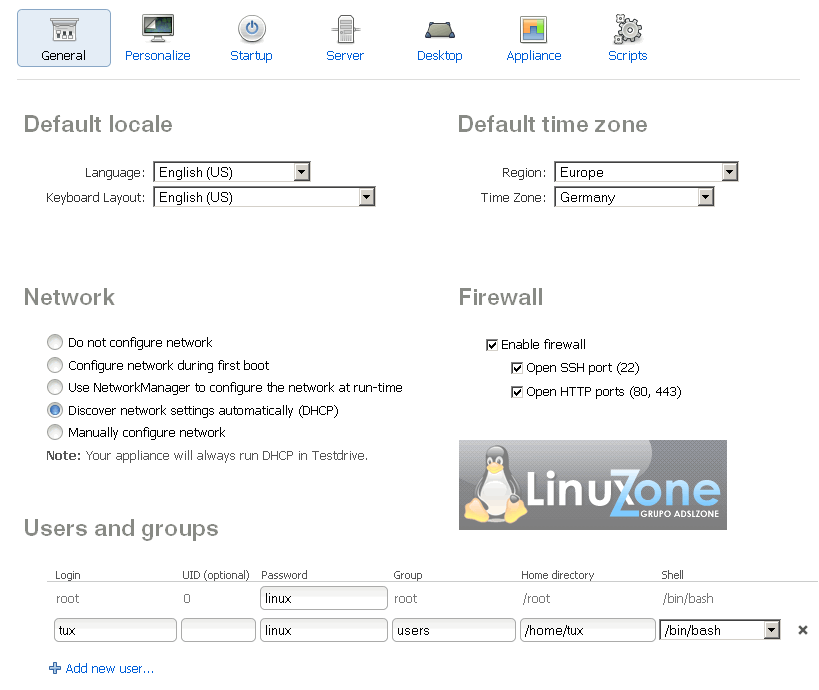Viewport: 819px width, 690px height.
Task: Select Configure network during first boot
Action: [x=55, y=365]
